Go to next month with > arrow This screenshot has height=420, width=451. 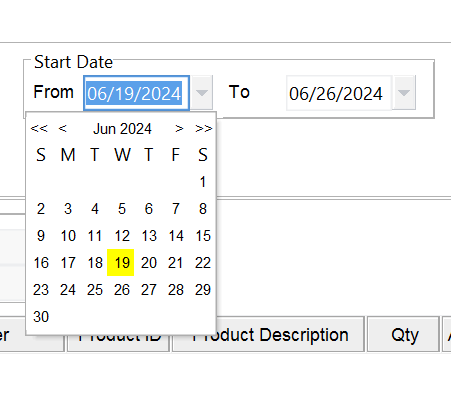point(179,128)
